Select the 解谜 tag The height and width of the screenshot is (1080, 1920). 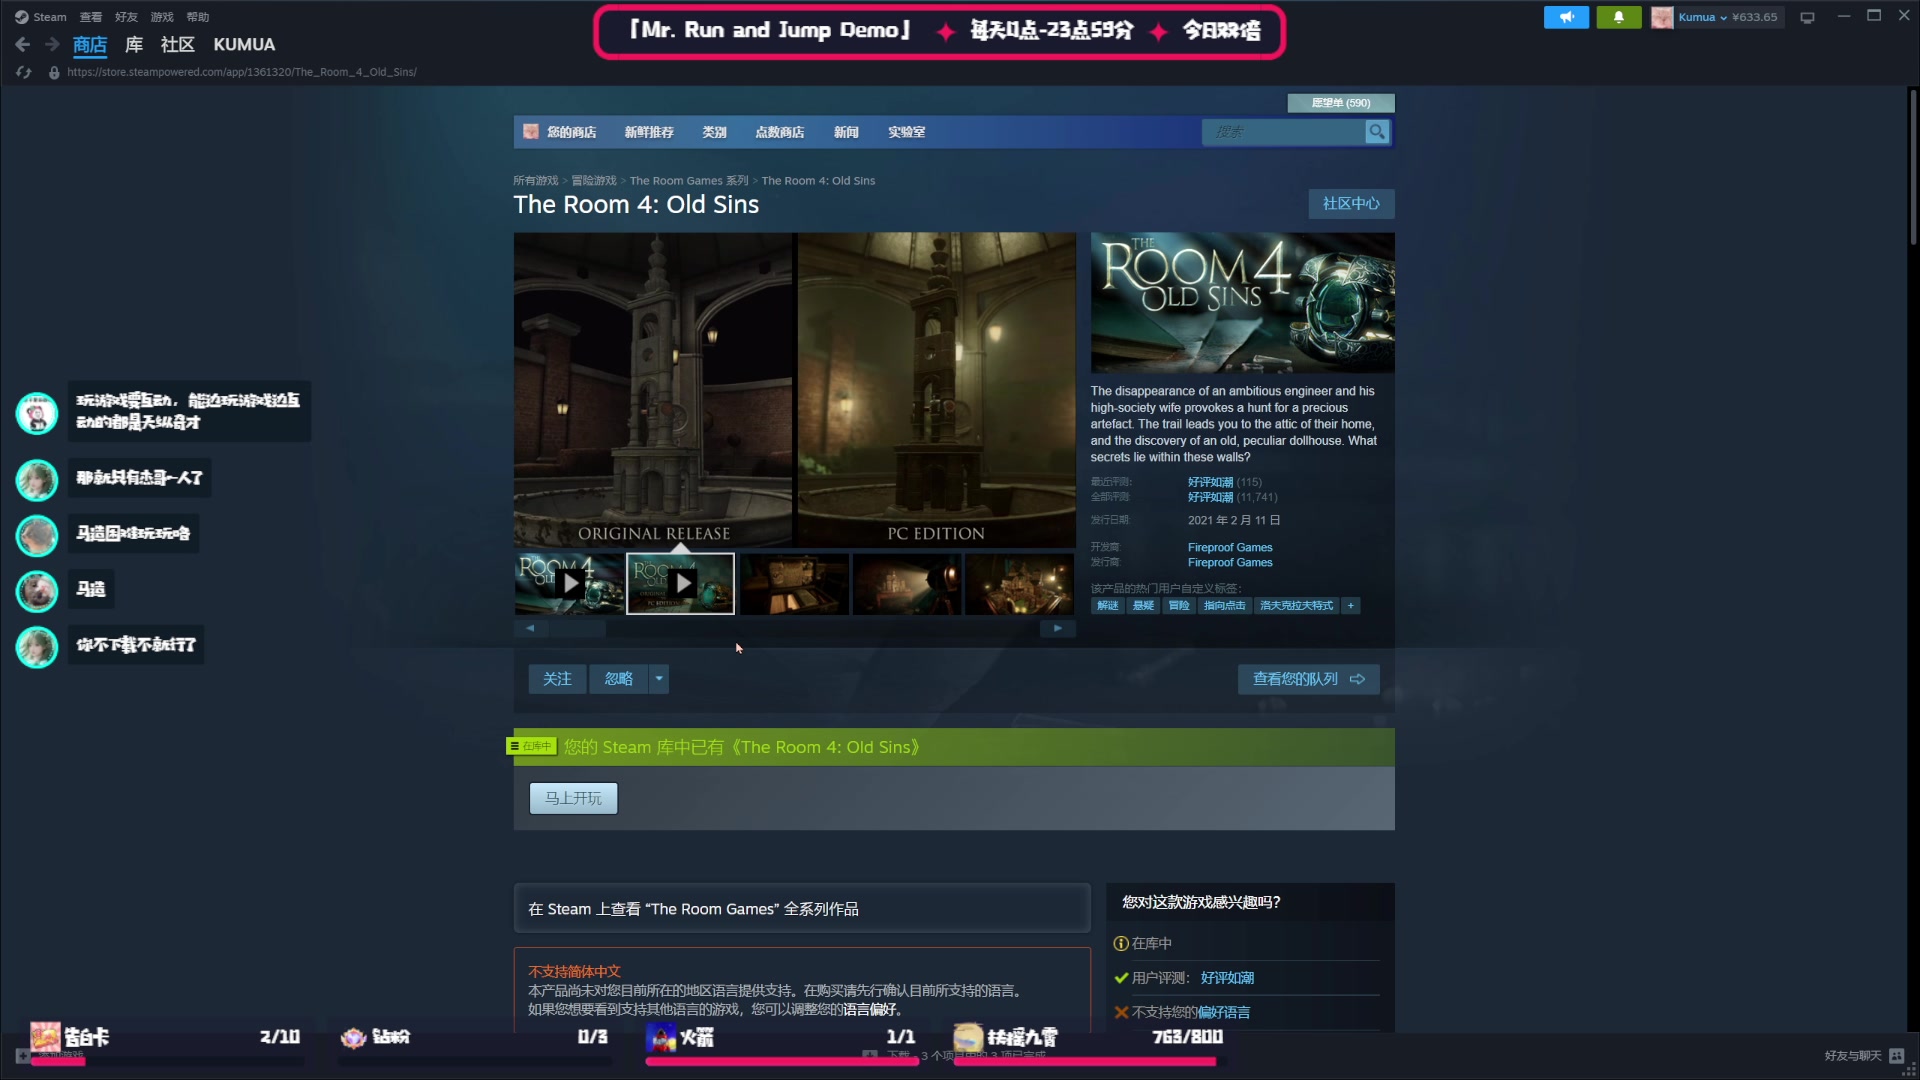click(1107, 606)
